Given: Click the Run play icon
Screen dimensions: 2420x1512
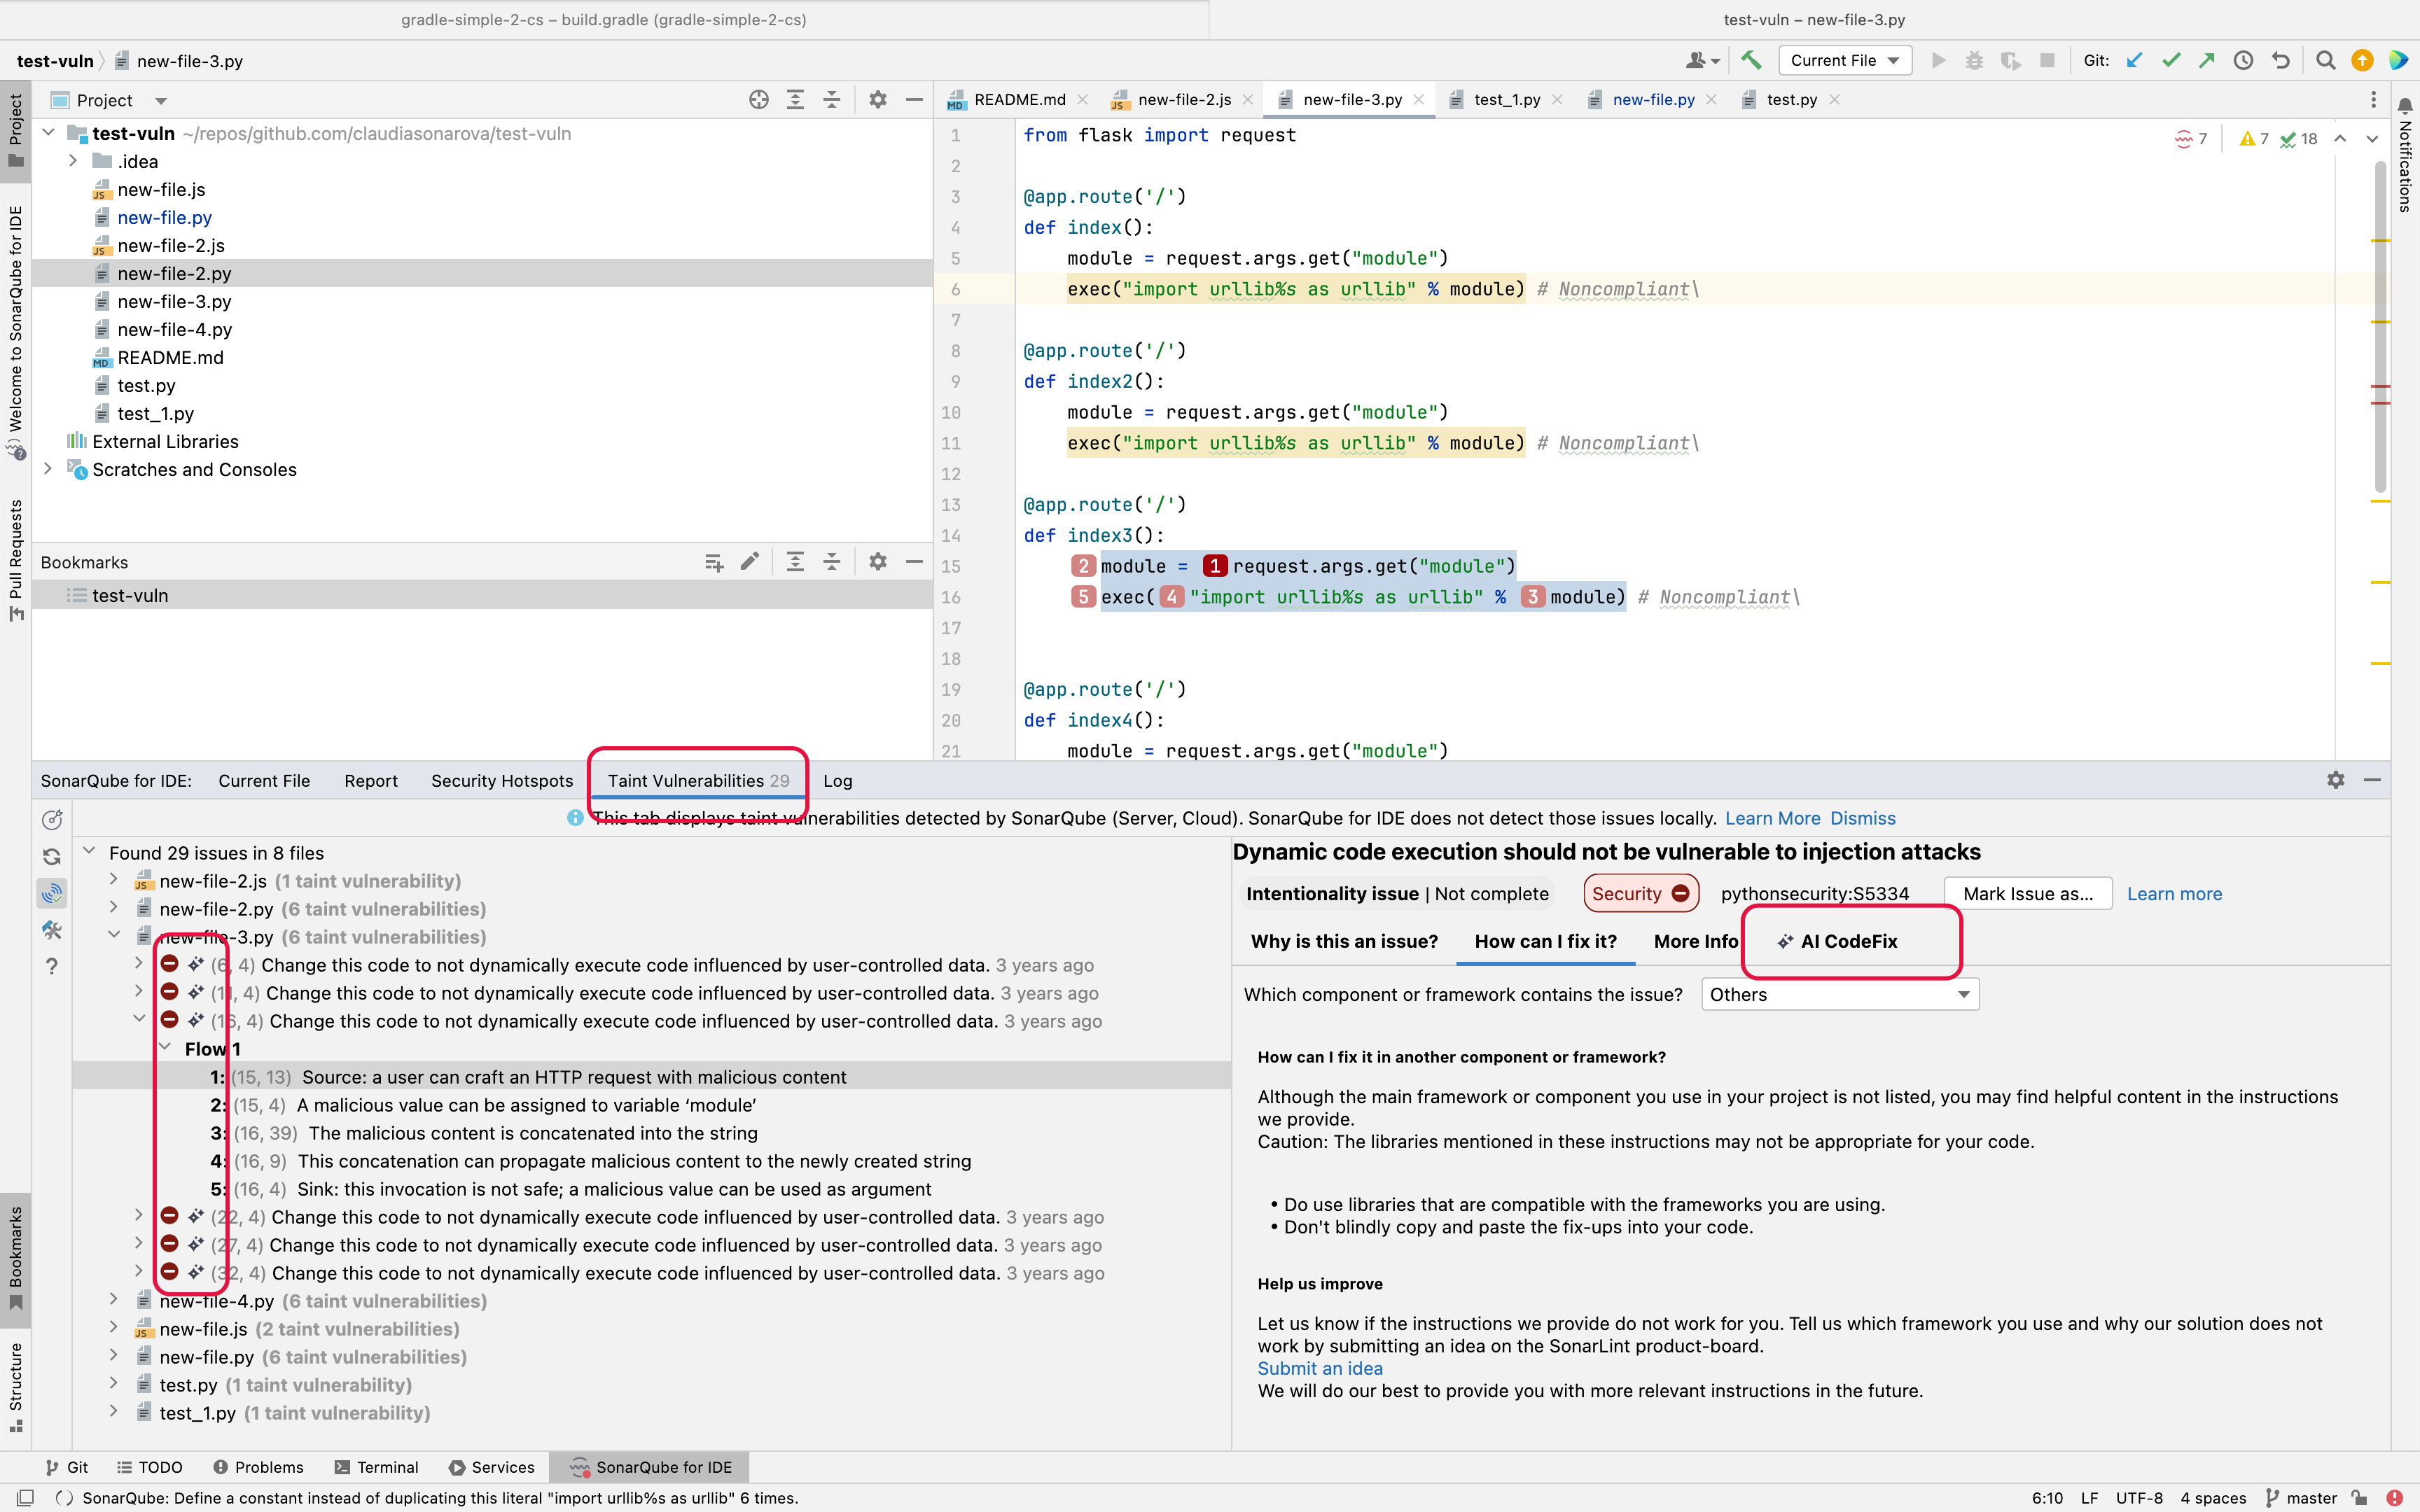Looking at the screenshot, I should click(1939, 60).
